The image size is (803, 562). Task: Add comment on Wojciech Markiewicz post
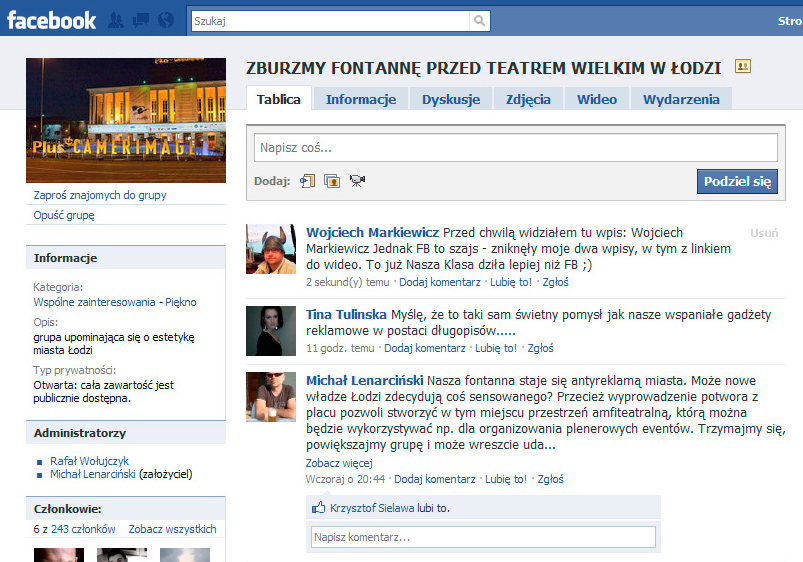coord(440,282)
